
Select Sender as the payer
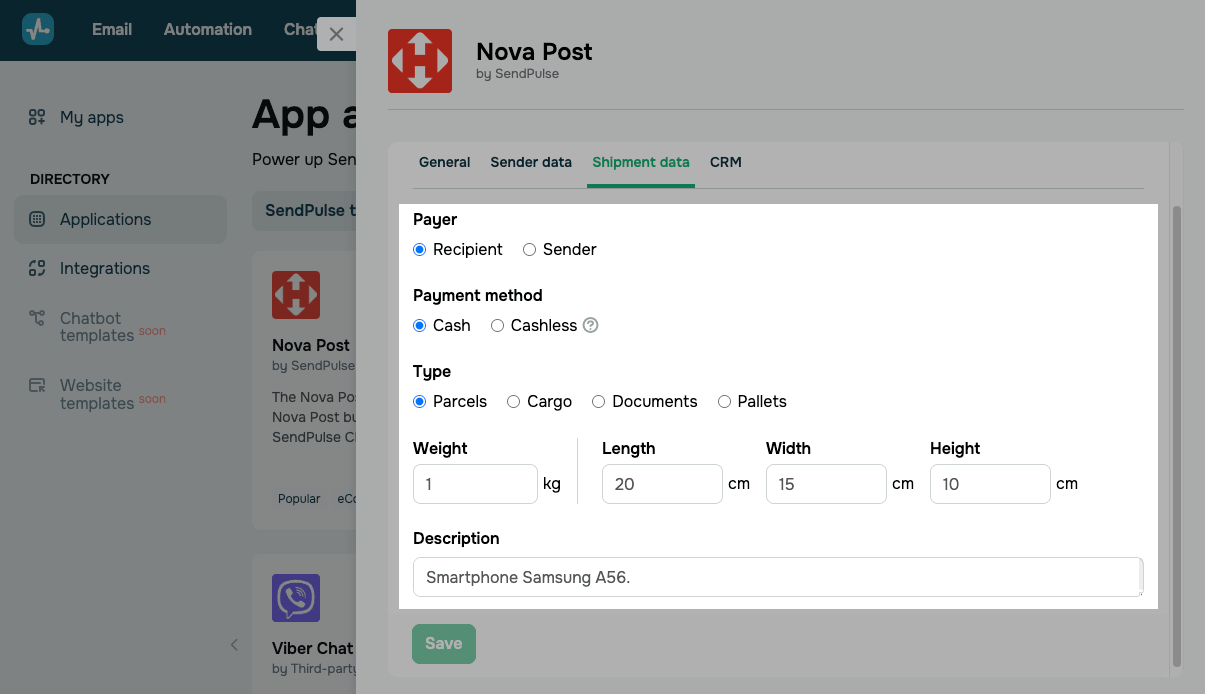530,250
